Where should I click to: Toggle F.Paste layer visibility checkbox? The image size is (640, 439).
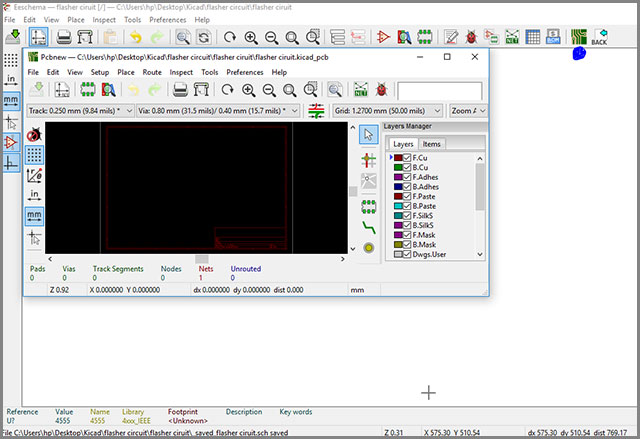(x=407, y=196)
